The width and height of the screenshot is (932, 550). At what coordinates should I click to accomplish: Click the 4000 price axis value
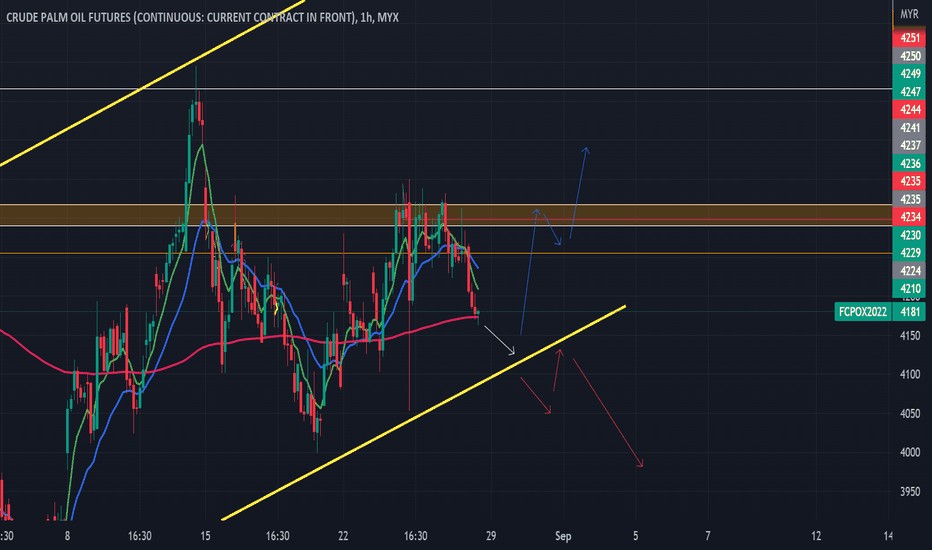[x=909, y=452]
